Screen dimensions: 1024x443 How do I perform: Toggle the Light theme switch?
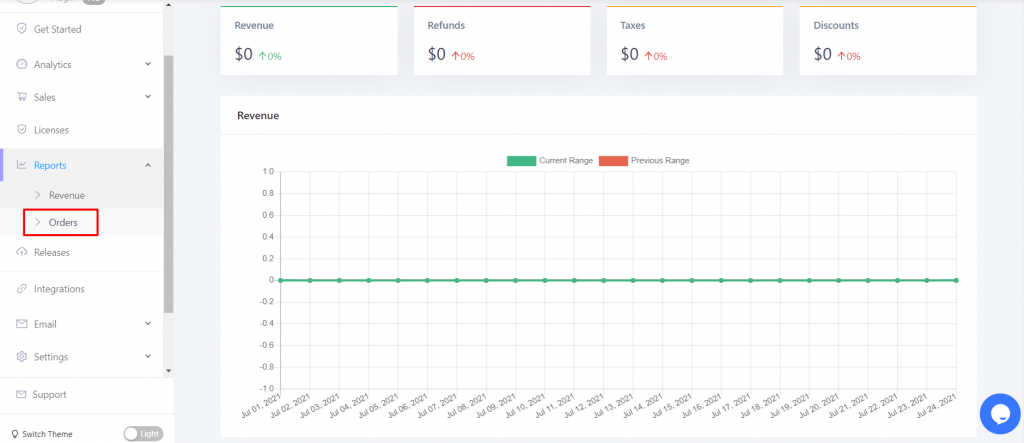[143, 434]
